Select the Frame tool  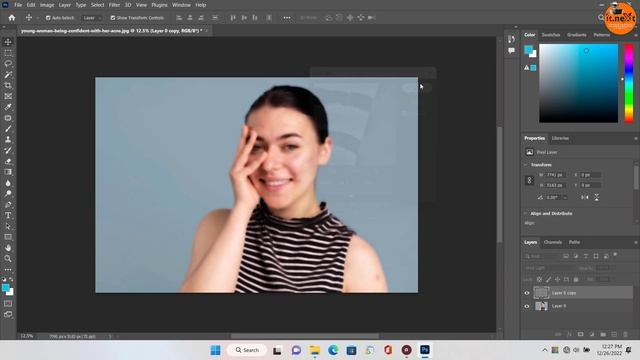[x=8, y=96]
